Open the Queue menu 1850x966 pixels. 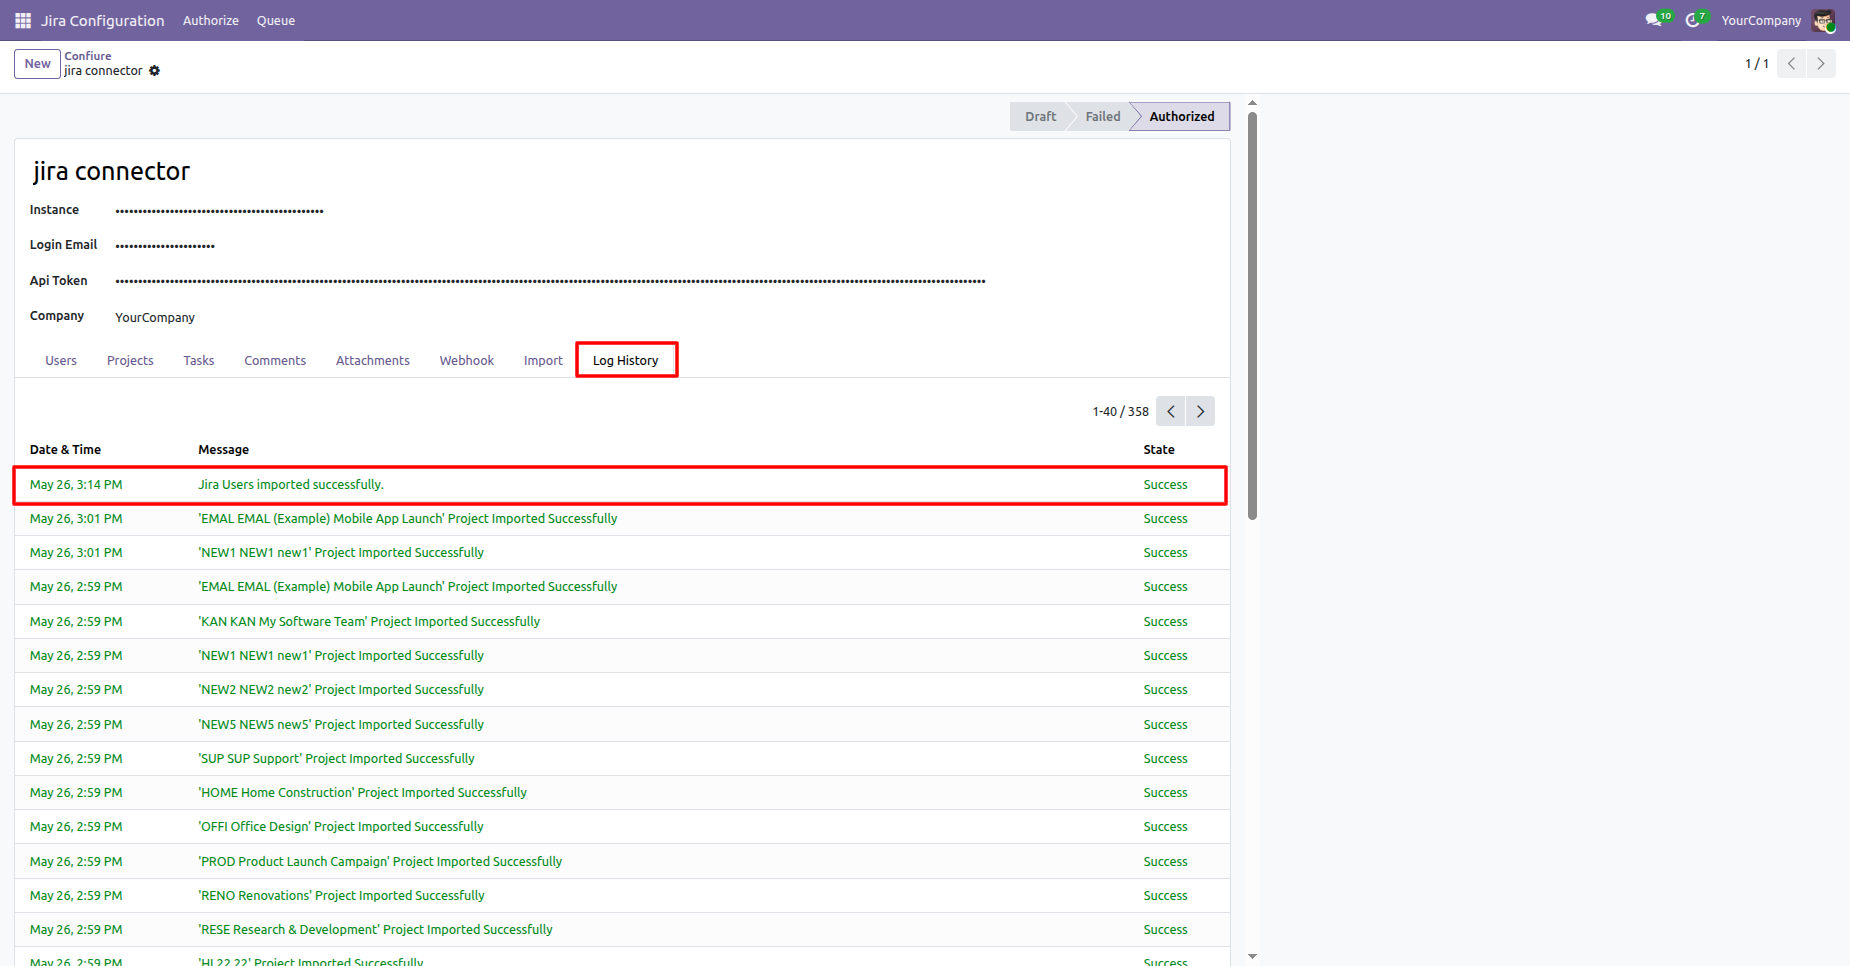[276, 20]
